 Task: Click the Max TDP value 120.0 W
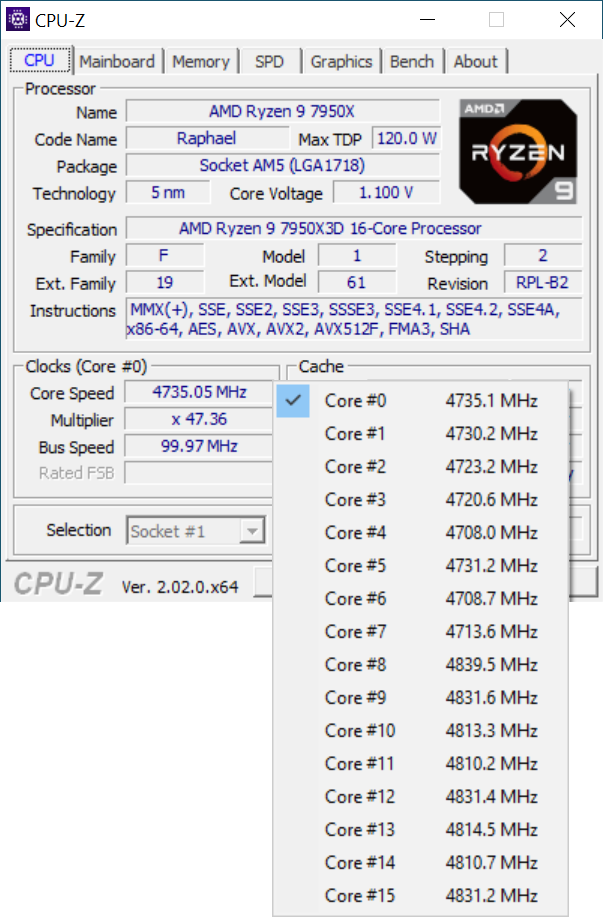(x=406, y=139)
